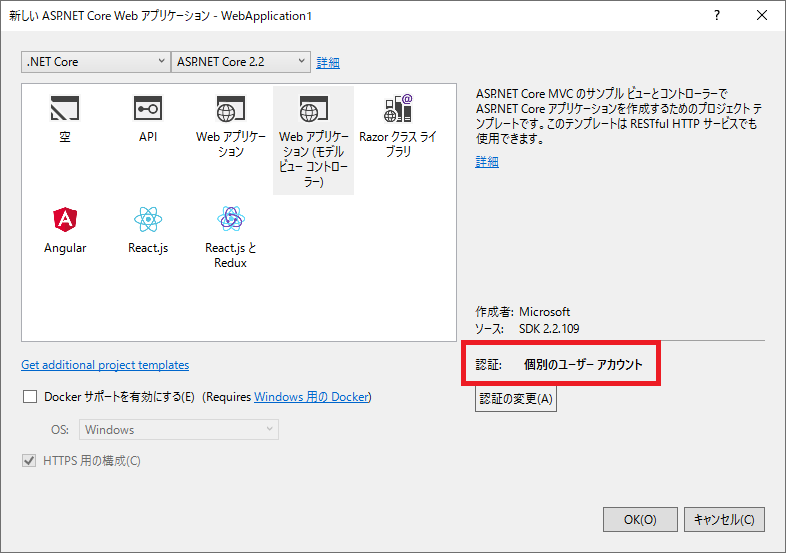
Task: Dismiss with キャンセル(C) button
Action: click(724, 519)
